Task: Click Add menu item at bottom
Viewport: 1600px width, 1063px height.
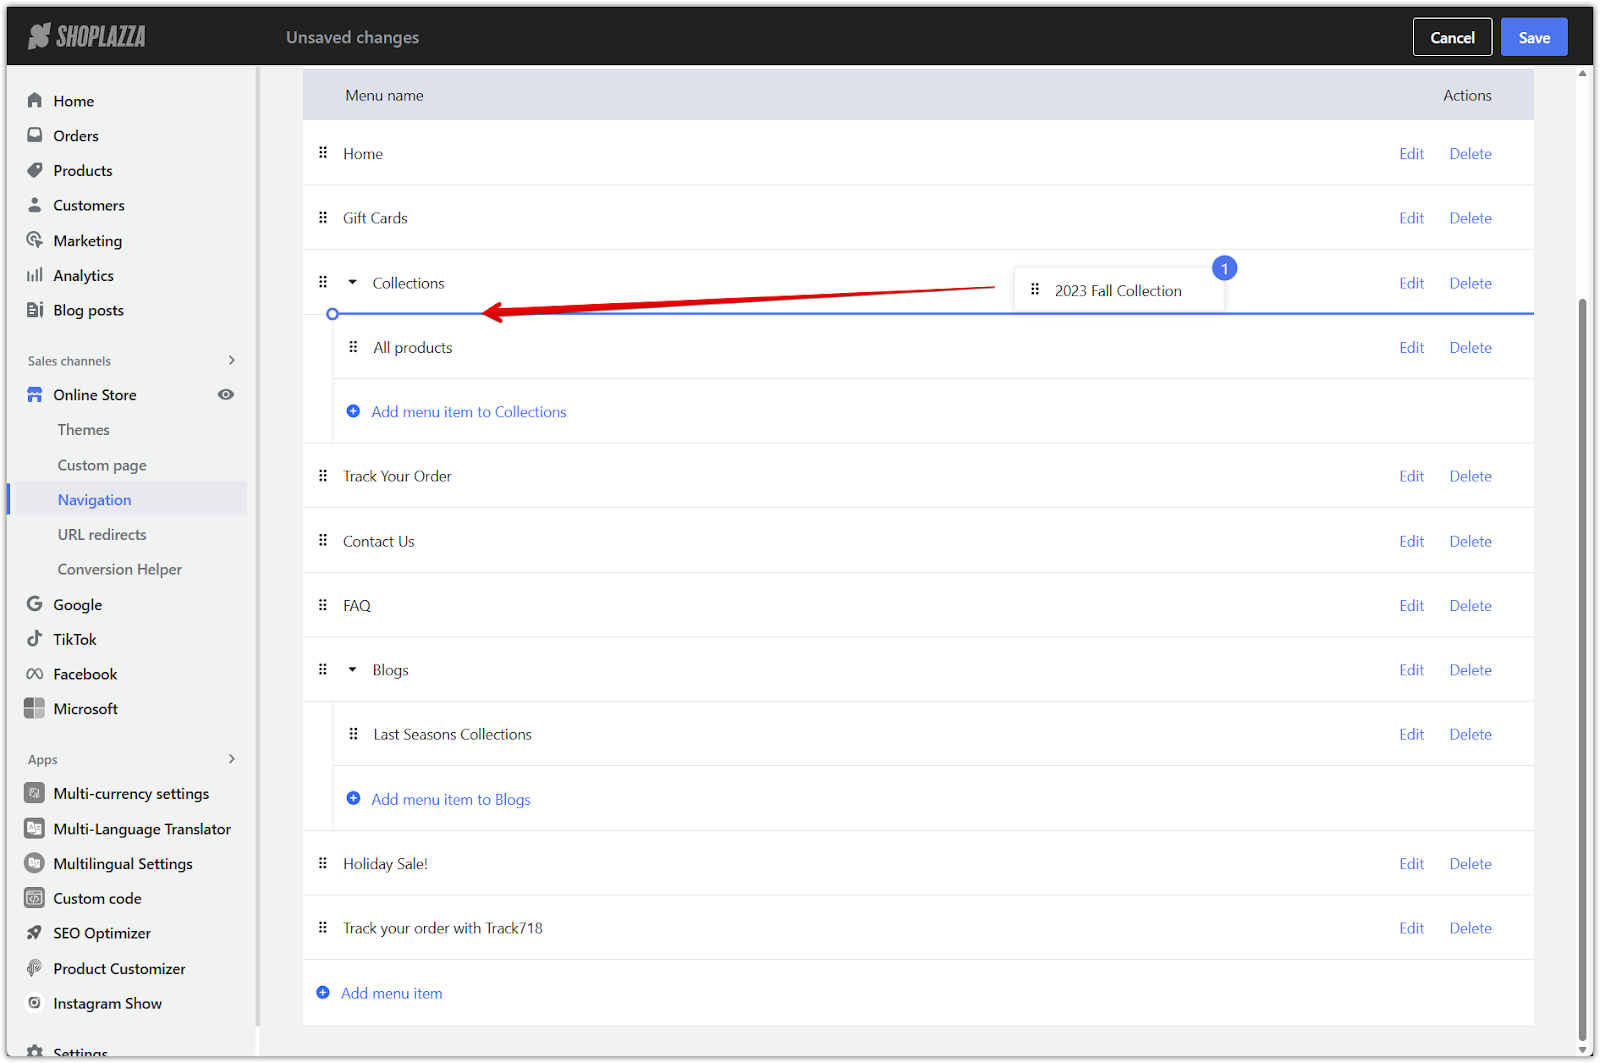Action: point(391,993)
